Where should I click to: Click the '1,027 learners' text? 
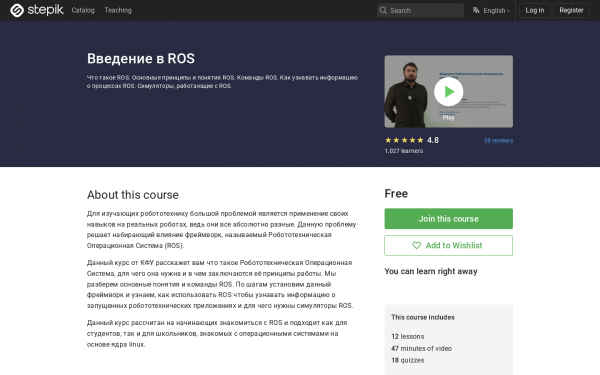tap(404, 151)
